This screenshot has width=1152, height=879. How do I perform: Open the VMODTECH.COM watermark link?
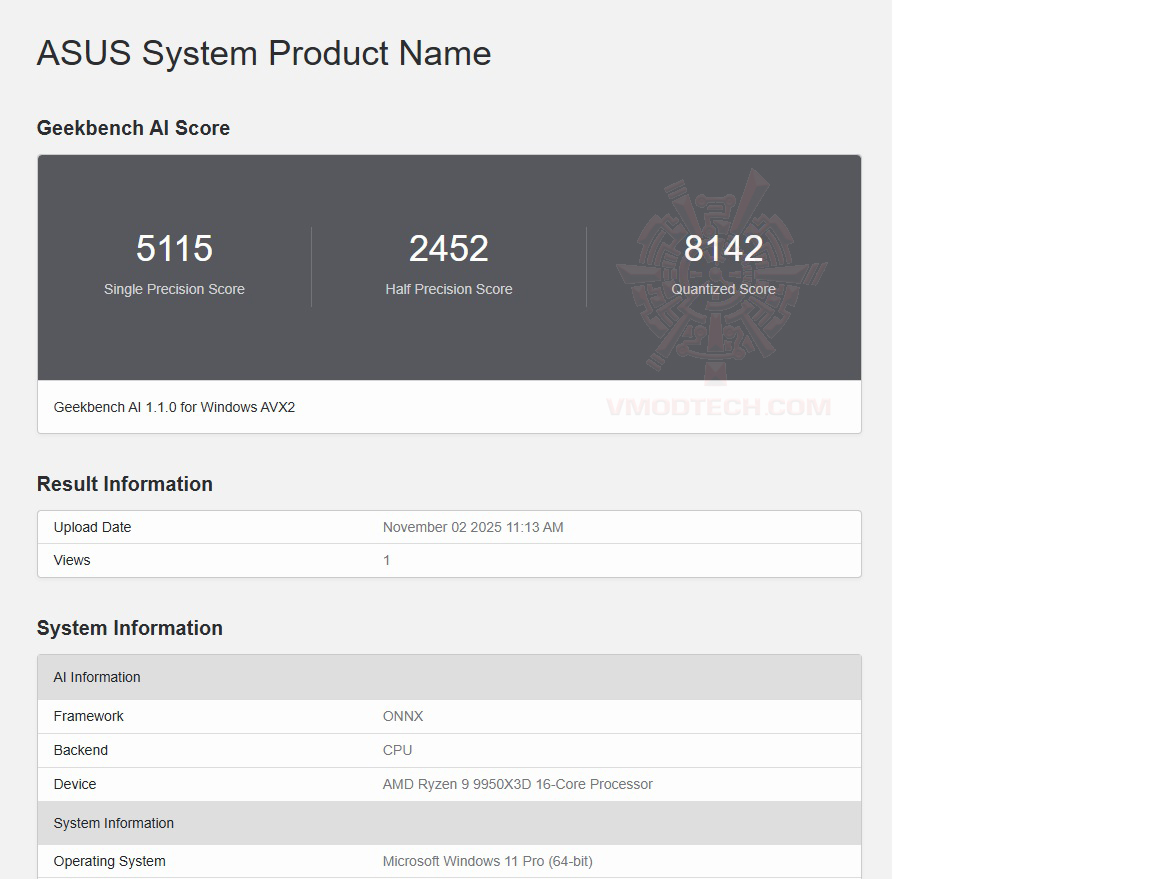716,407
